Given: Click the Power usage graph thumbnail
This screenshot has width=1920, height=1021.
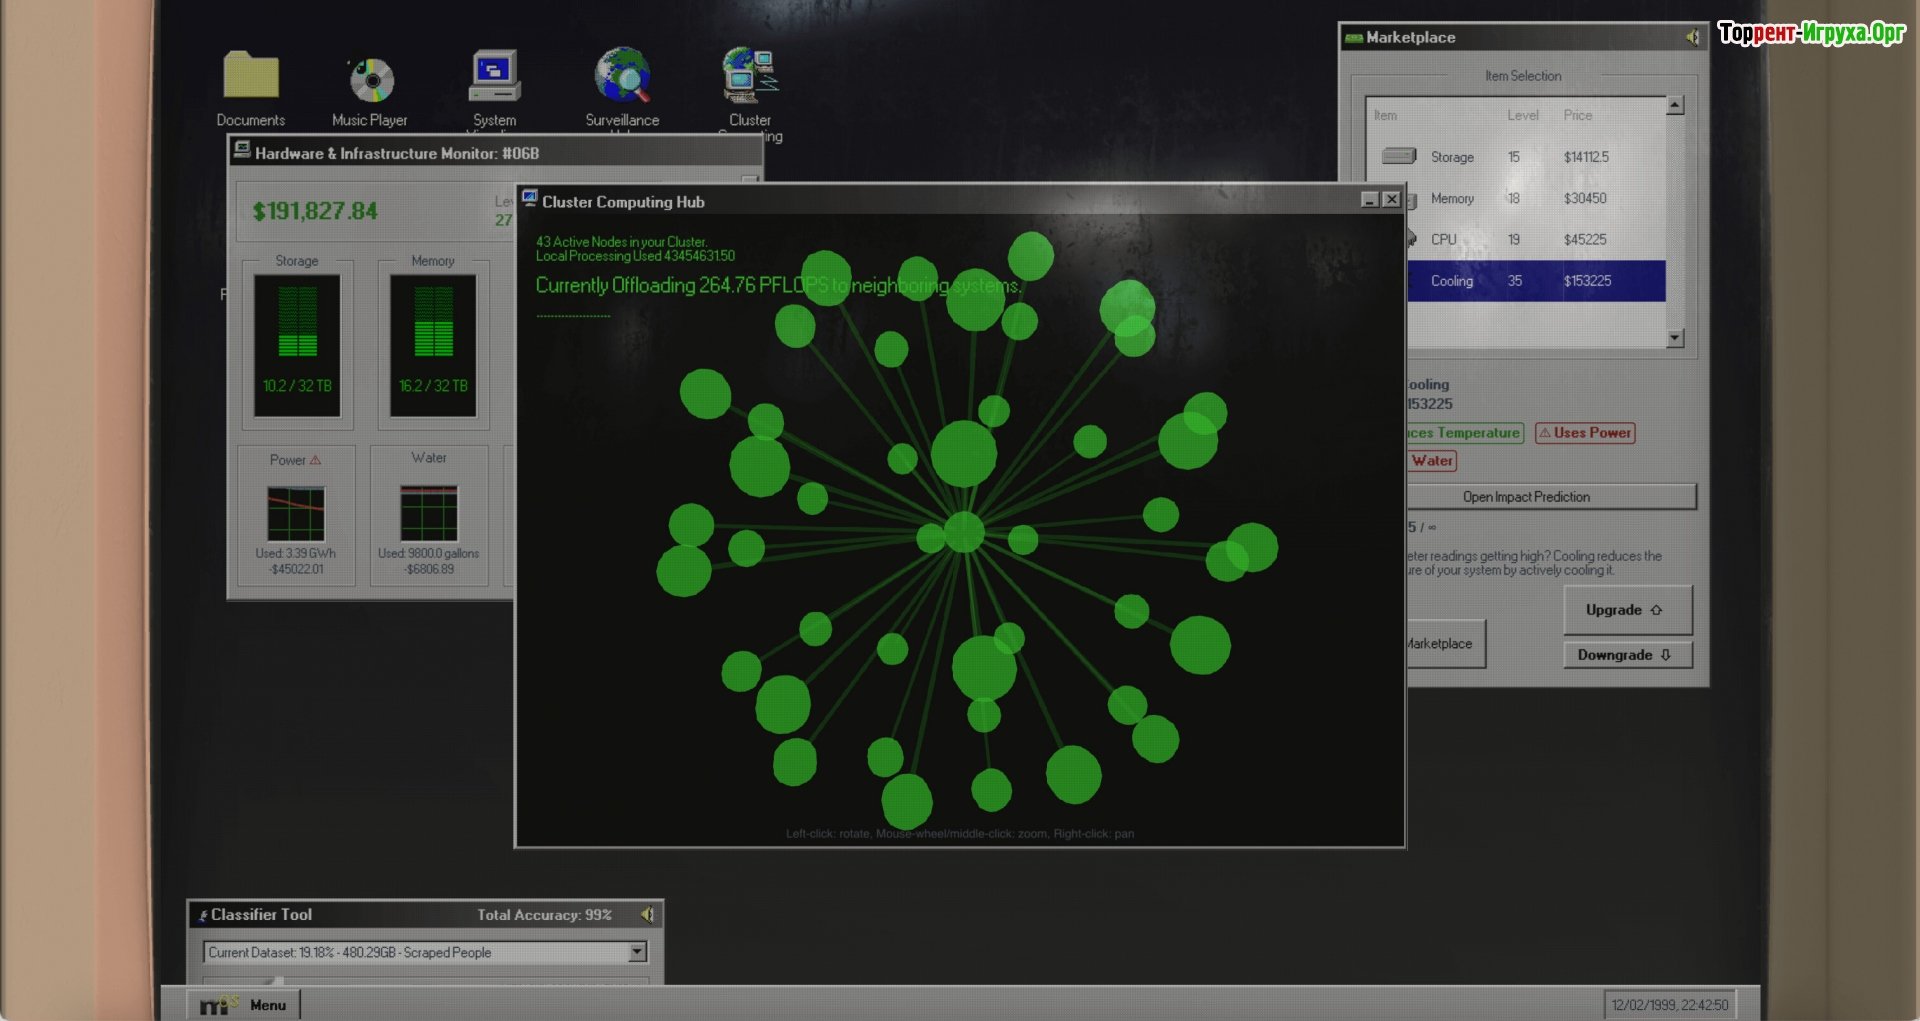Looking at the screenshot, I should (296, 513).
